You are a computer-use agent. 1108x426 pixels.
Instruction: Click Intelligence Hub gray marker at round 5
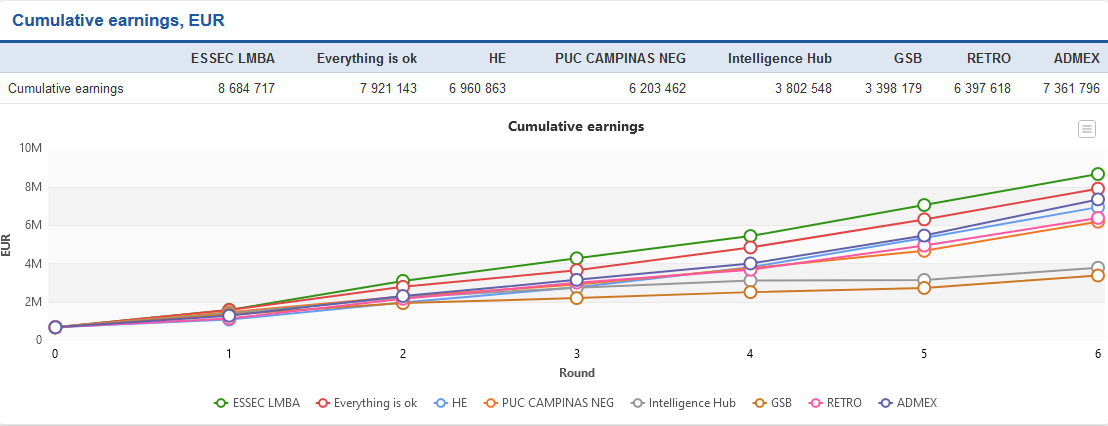click(x=924, y=280)
